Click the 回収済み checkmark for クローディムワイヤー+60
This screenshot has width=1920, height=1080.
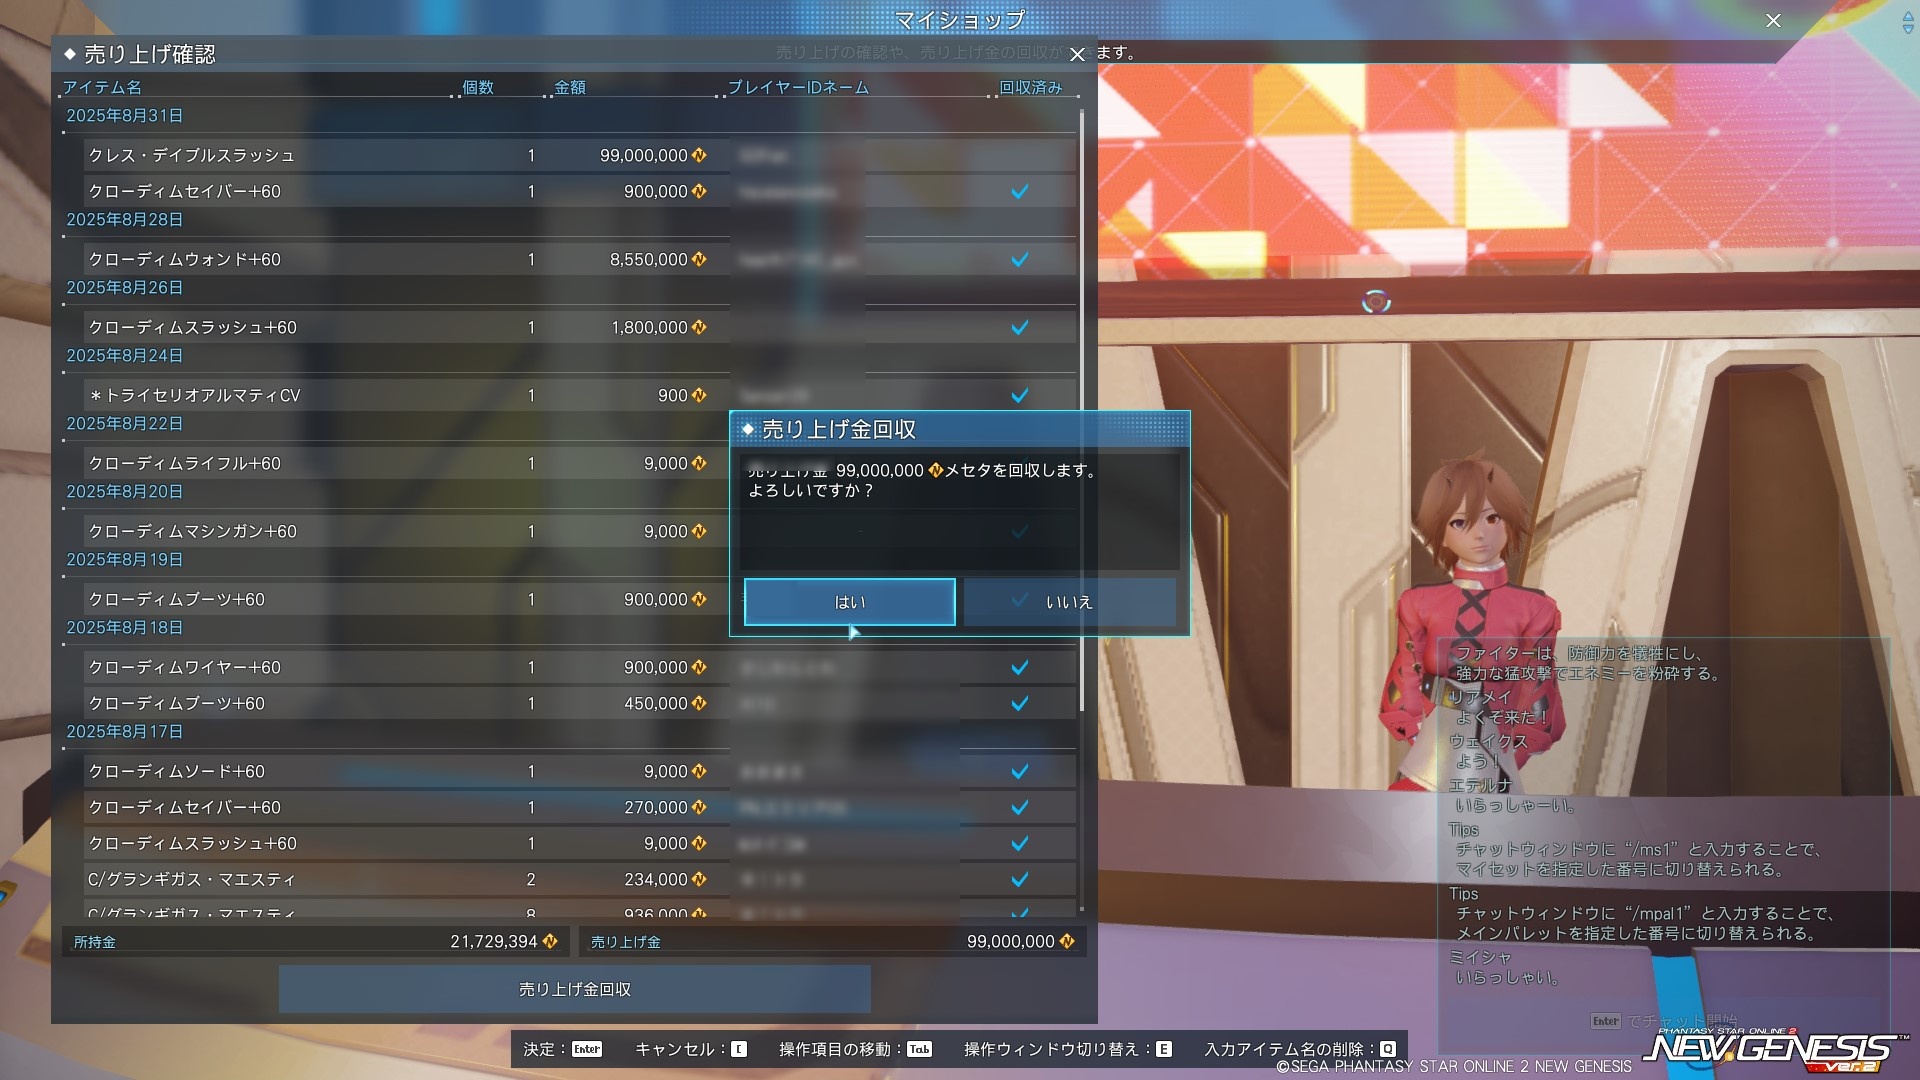(x=1019, y=668)
